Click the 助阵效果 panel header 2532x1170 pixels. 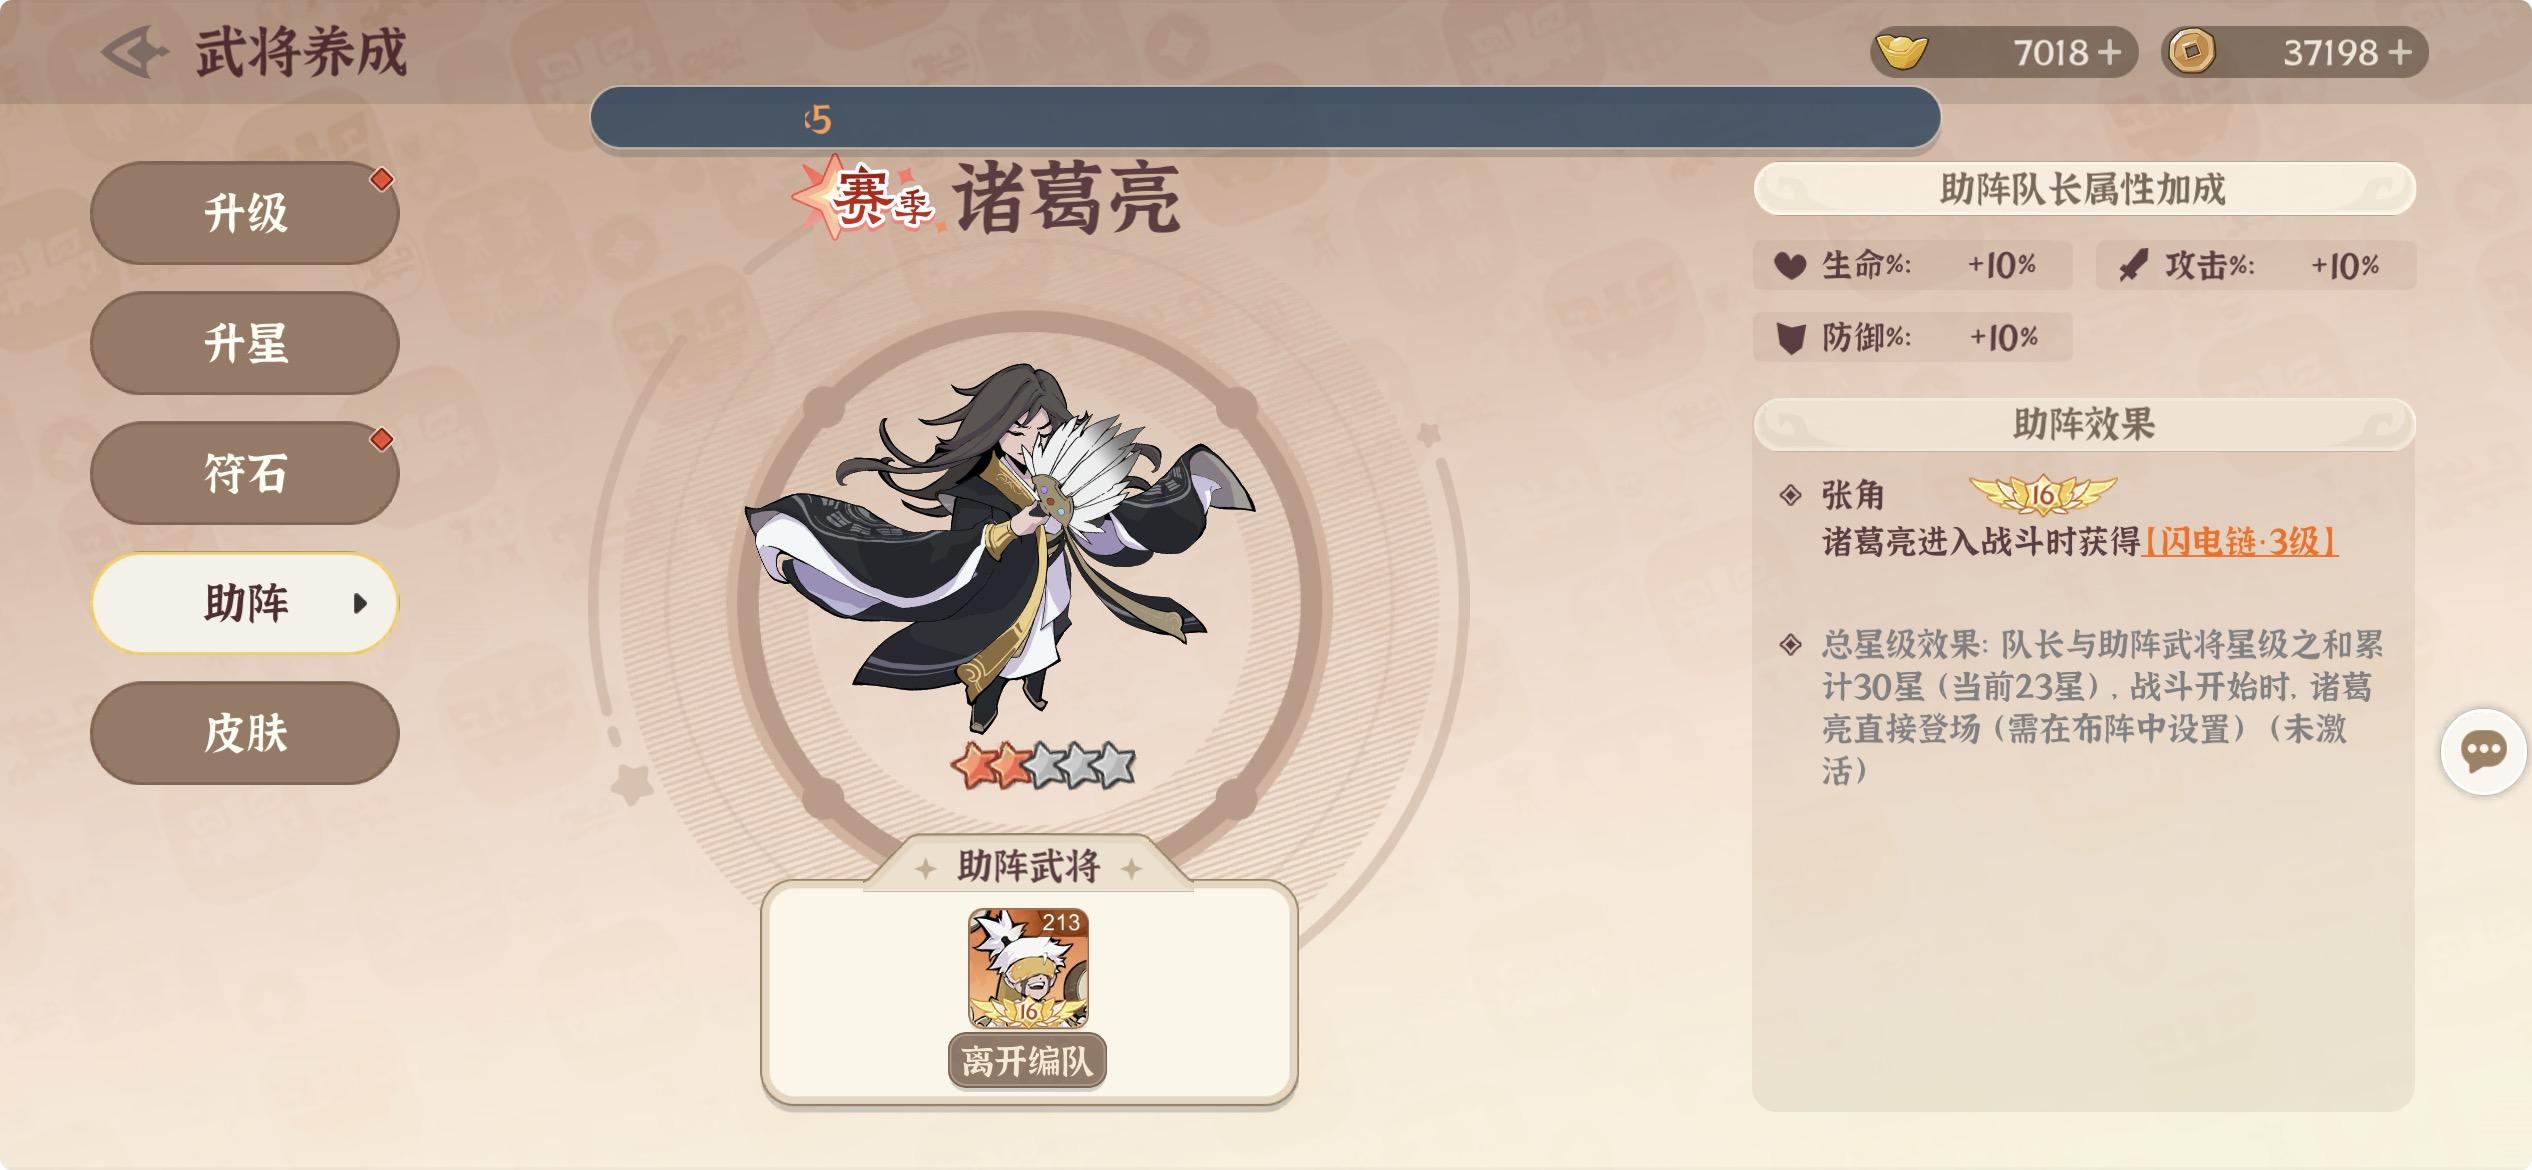2084,424
